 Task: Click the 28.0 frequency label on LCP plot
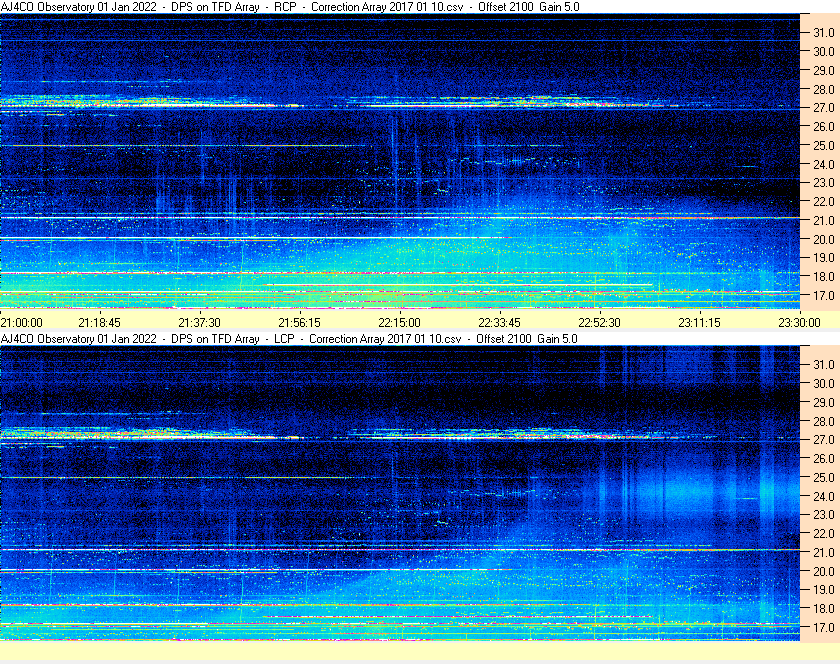pos(824,422)
